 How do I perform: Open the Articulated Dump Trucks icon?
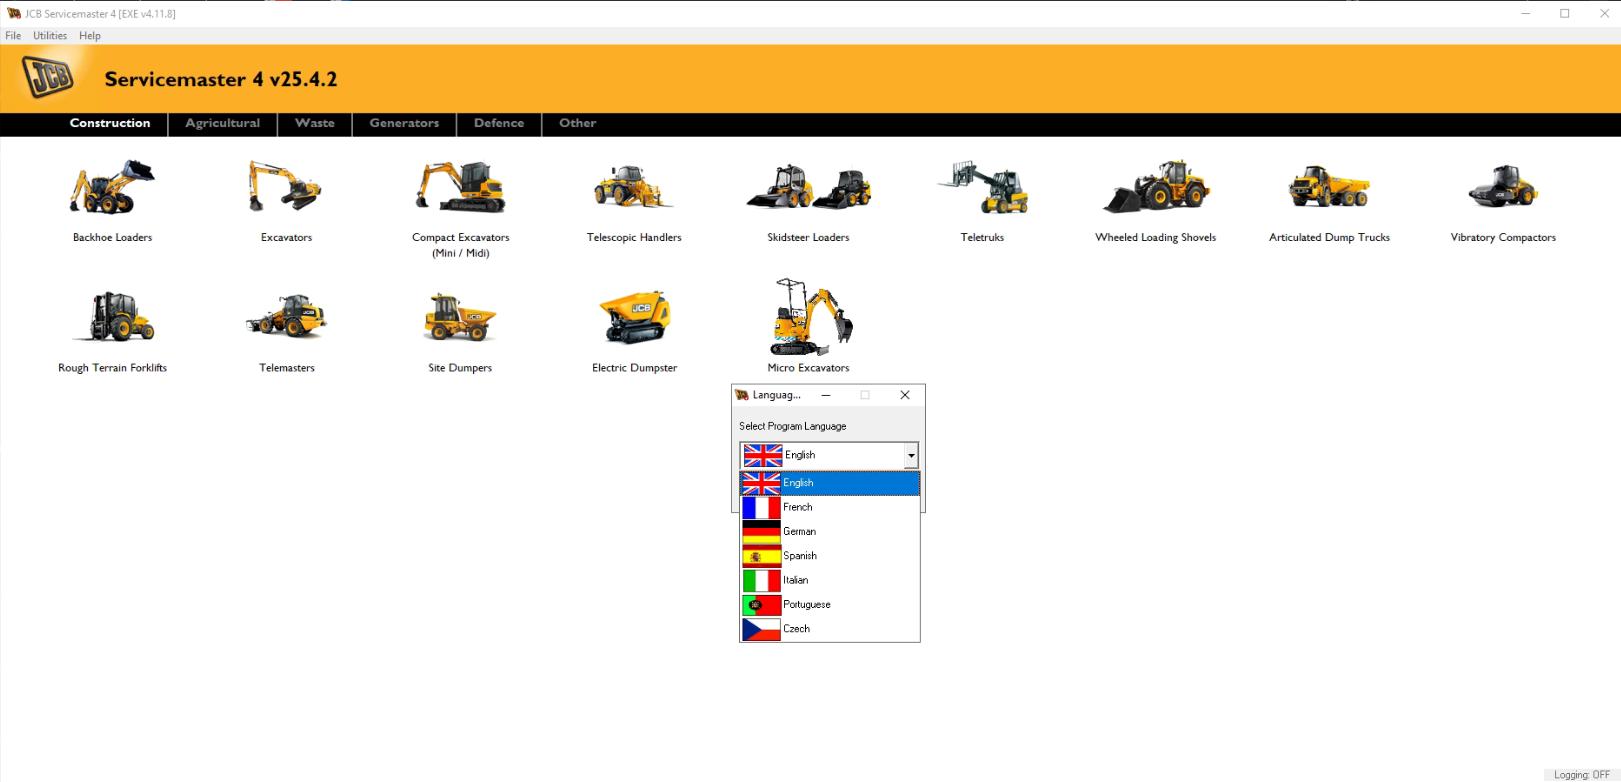pyautogui.click(x=1329, y=188)
